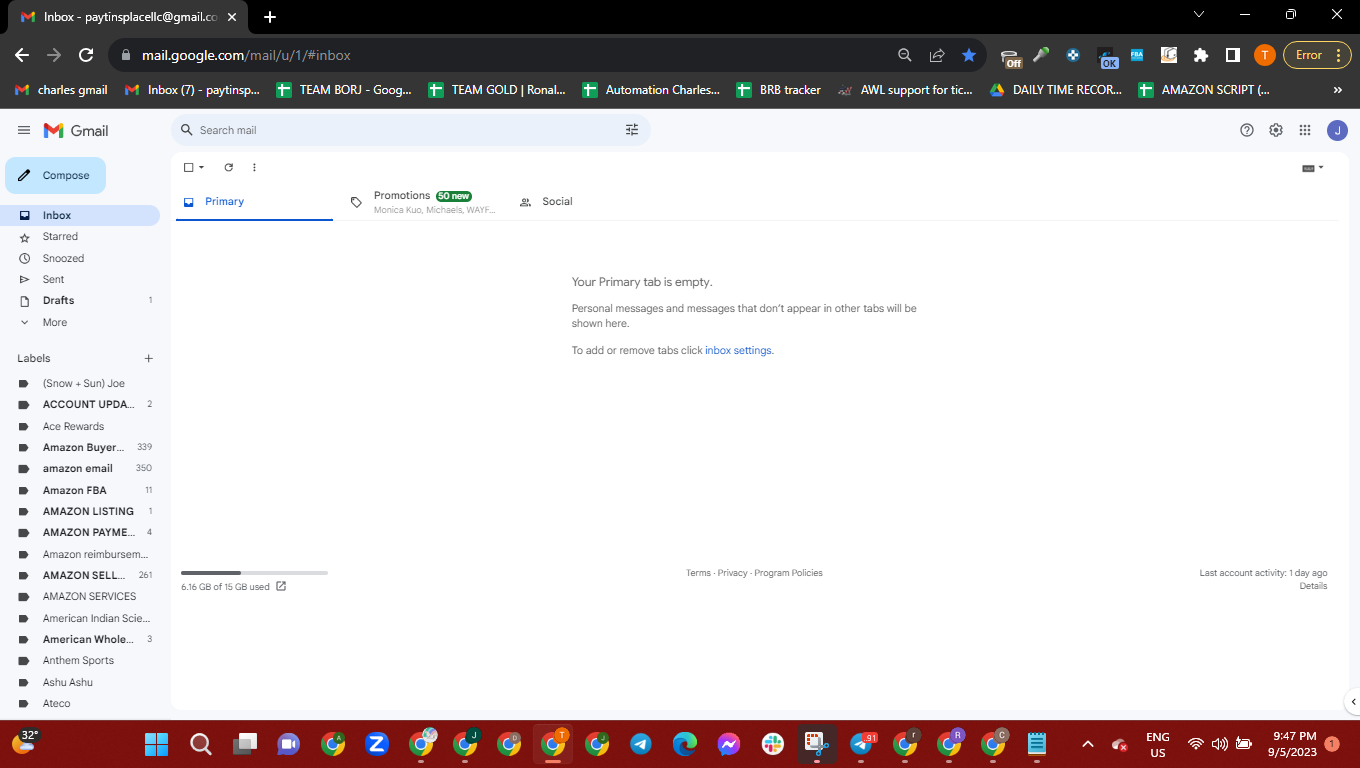Open the Program Policies link

click(x=788, y=573)
